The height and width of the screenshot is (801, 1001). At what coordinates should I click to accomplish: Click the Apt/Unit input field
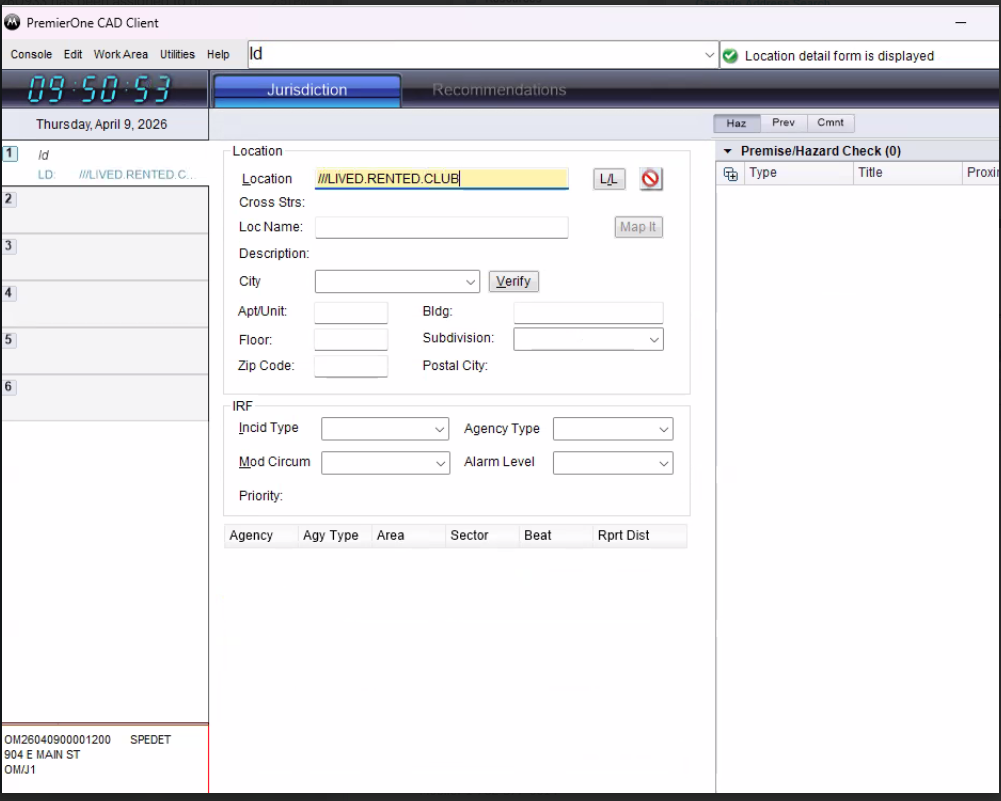pyautogui.click(x=350, y=312)
